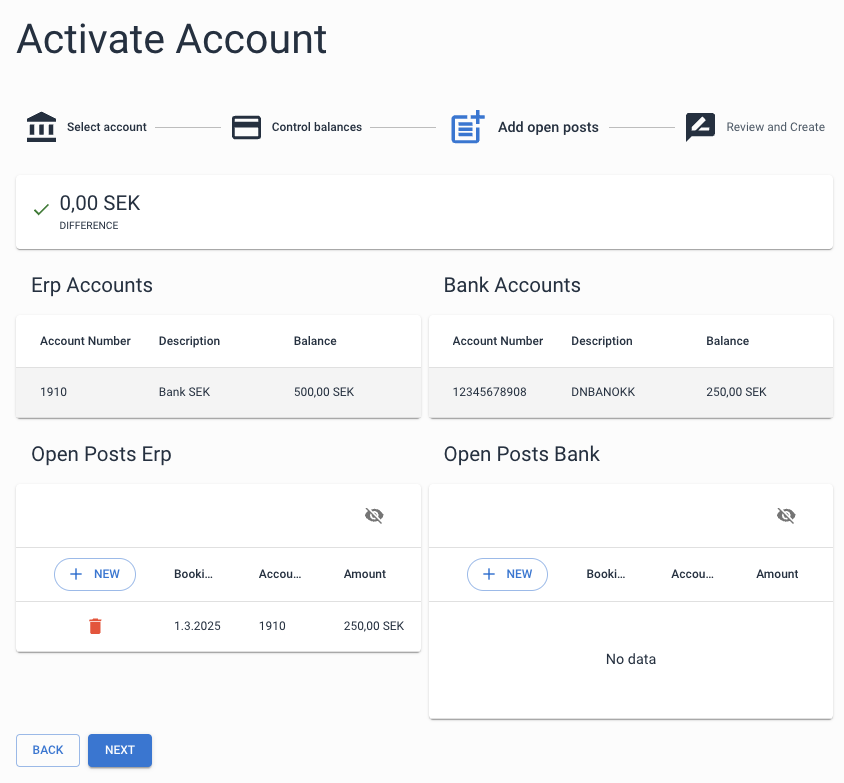The image size is (844, 783).
Task: Click Amount column header in Open Posts Erp
Action: tap(365, 574)
